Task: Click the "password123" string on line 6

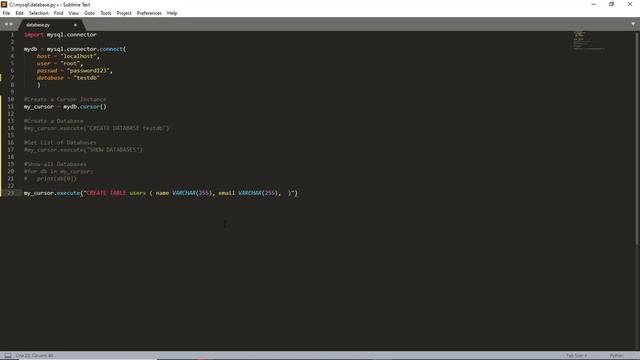Action: coord(88,71)
